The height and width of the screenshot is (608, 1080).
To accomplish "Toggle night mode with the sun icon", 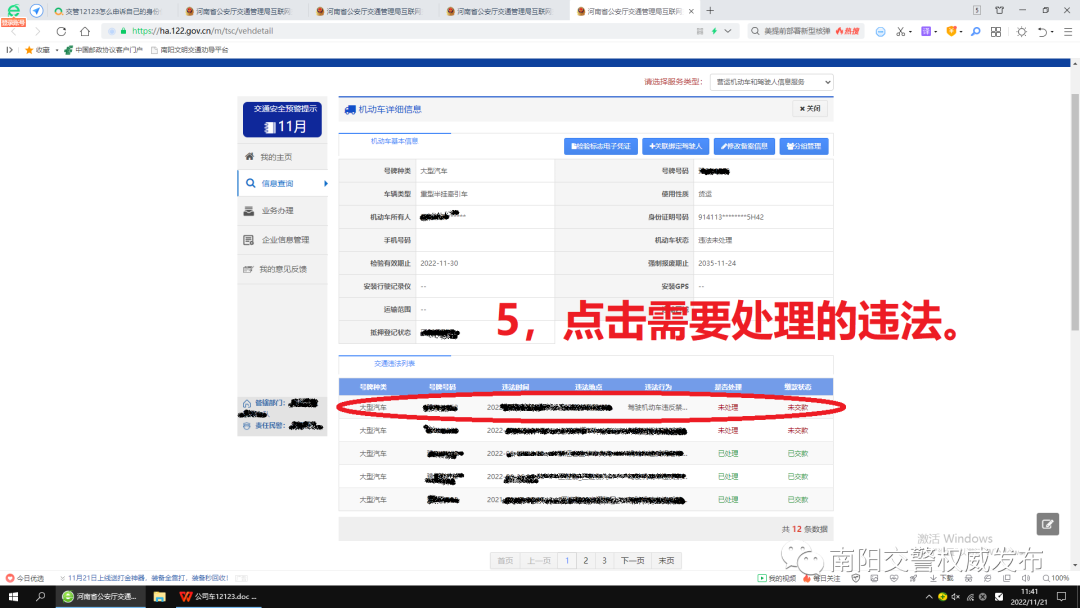I will [x=1022, y=31].
